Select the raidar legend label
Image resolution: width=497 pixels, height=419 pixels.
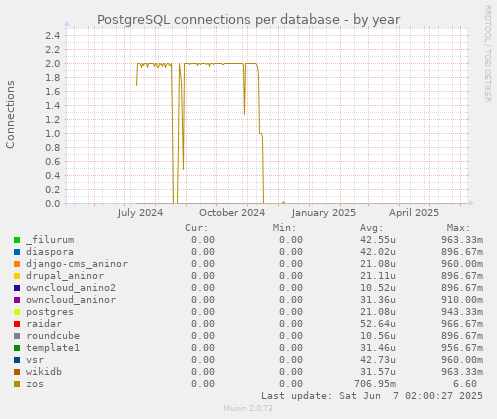pos(44,324)
